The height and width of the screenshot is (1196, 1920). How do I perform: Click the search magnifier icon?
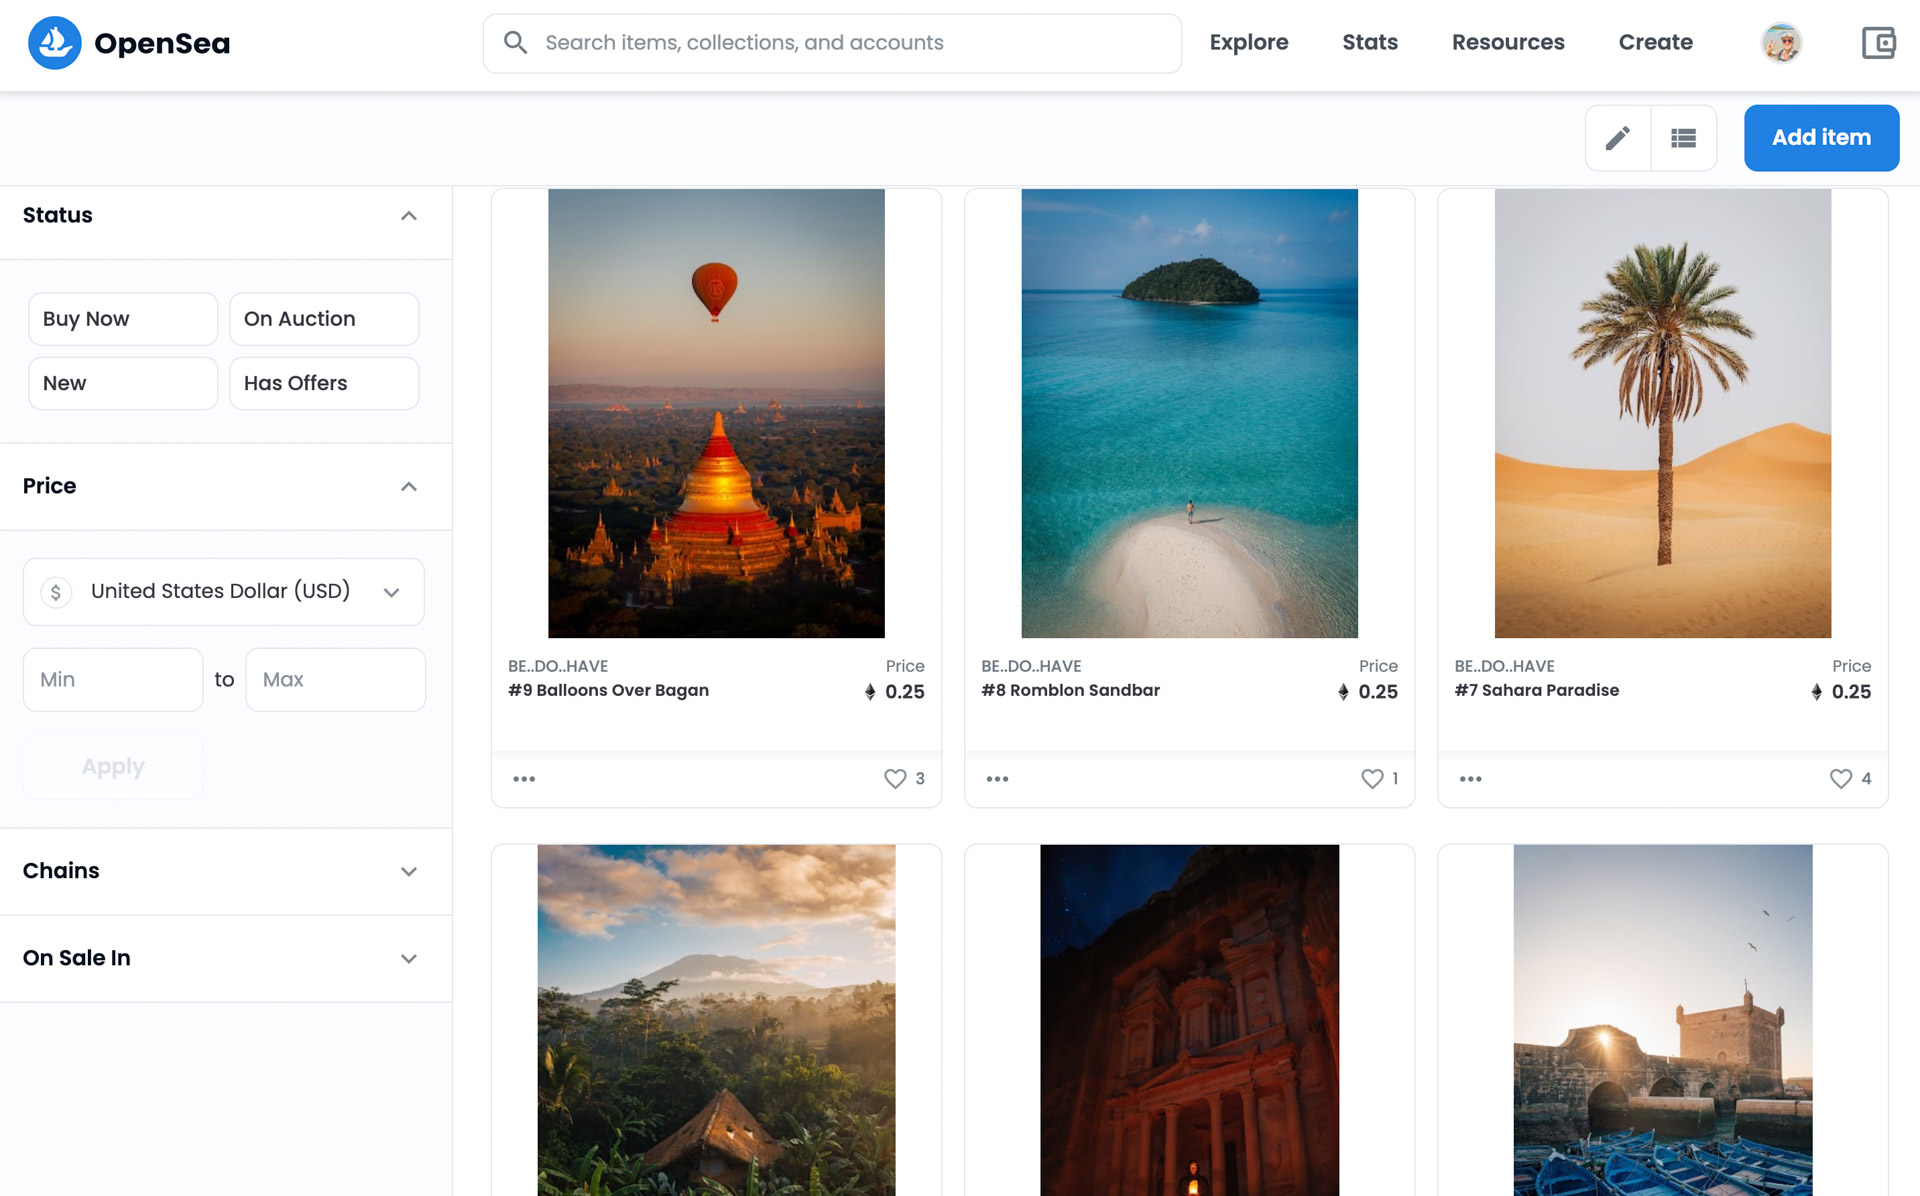(x=516, y=42)
